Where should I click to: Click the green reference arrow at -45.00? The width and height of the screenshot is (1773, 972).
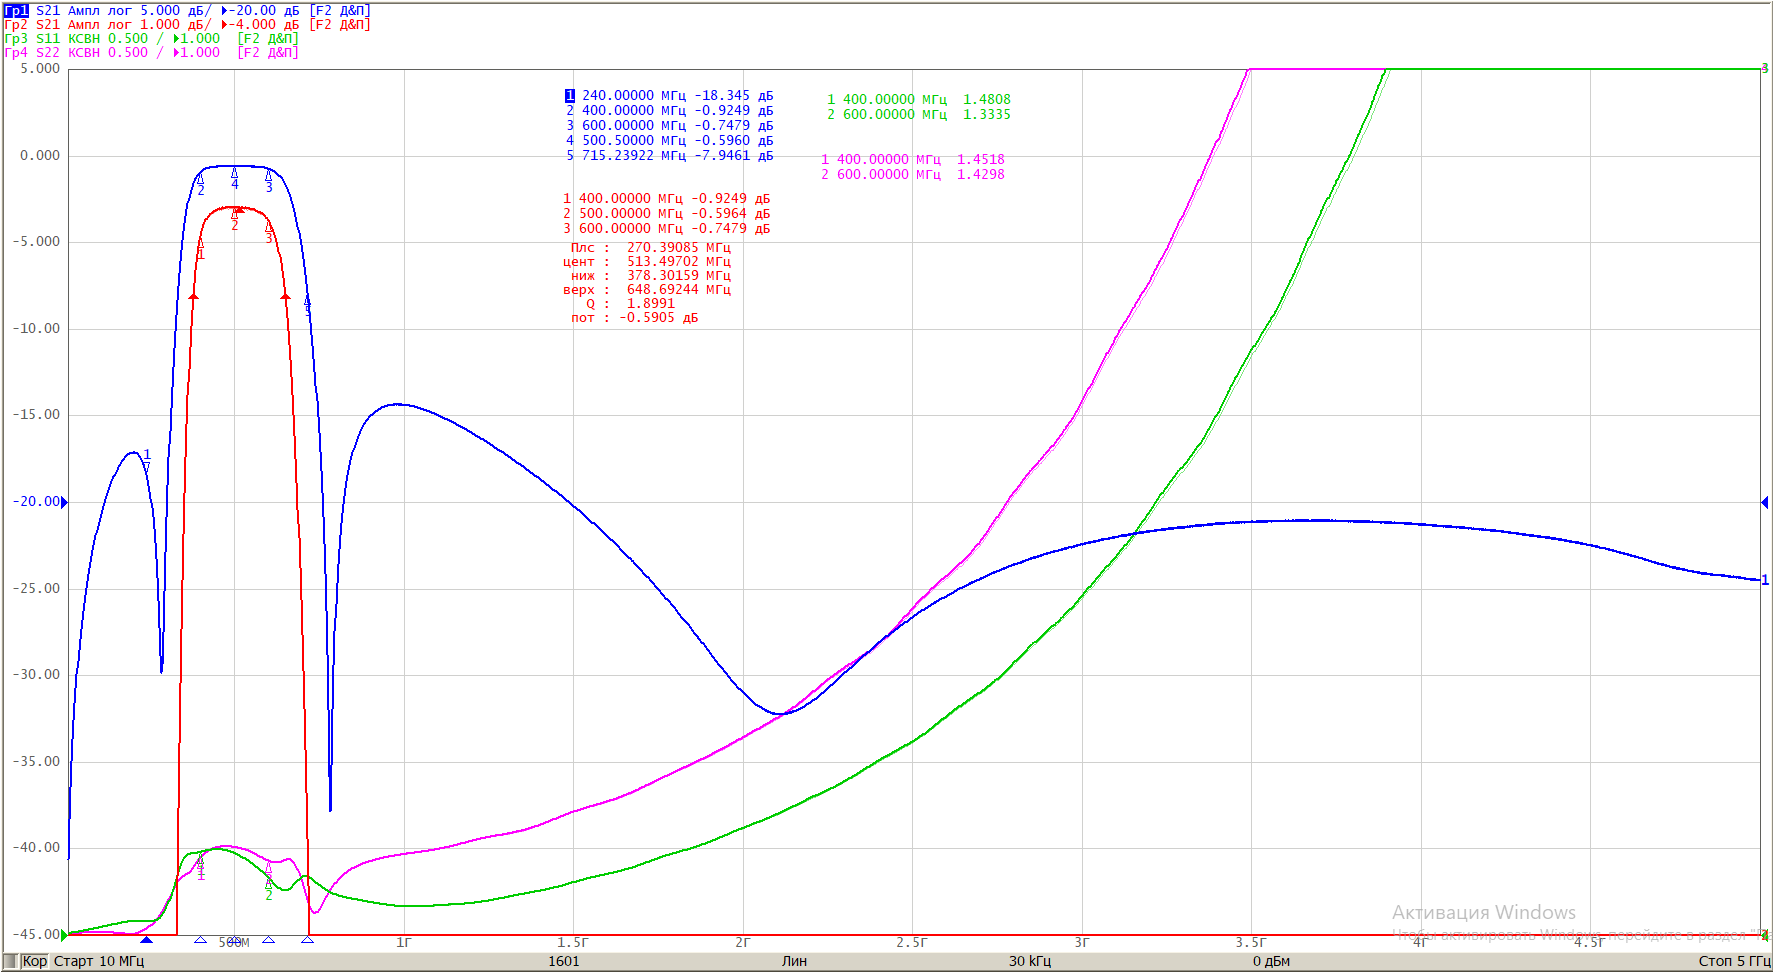click(65, 935)
